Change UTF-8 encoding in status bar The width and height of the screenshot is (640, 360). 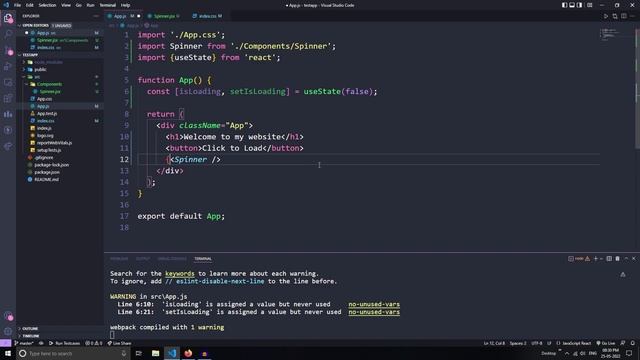(x=537, y=343)
